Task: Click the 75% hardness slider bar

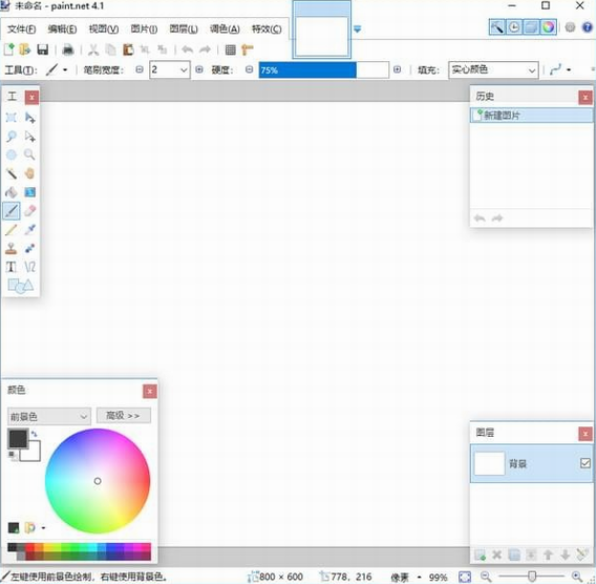Action: pos(324,70)
